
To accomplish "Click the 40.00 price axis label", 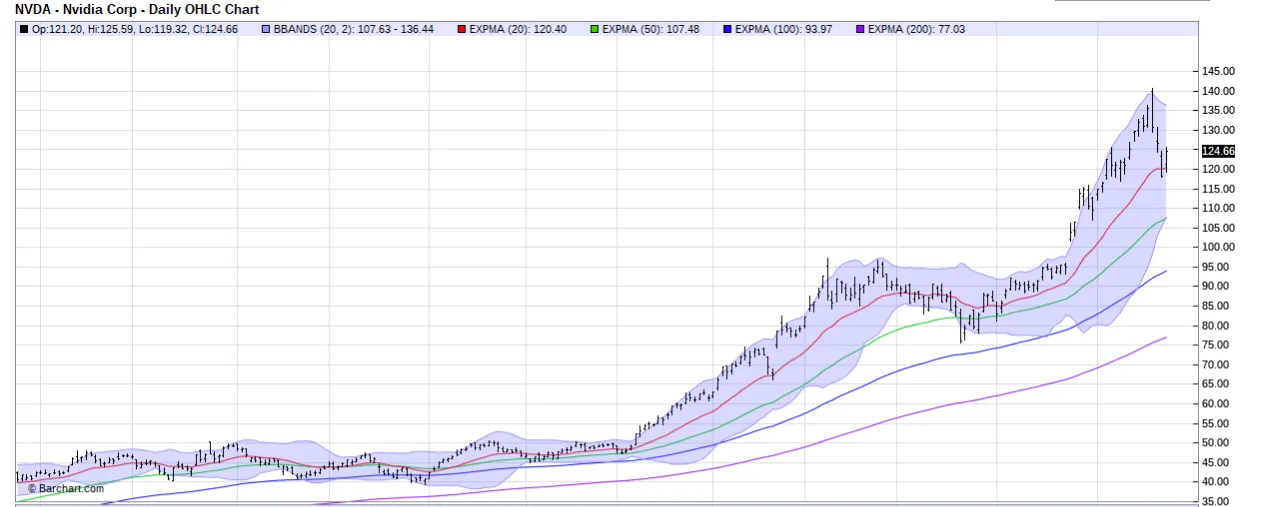I will [x=1218, y=482].
